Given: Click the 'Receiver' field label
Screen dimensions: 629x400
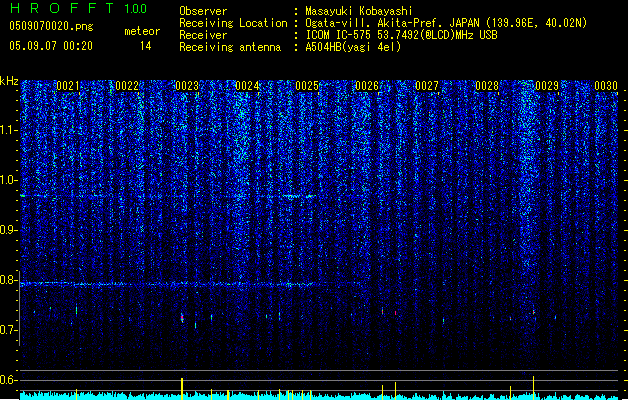Looking at the screenshot, I should point(203,35).
